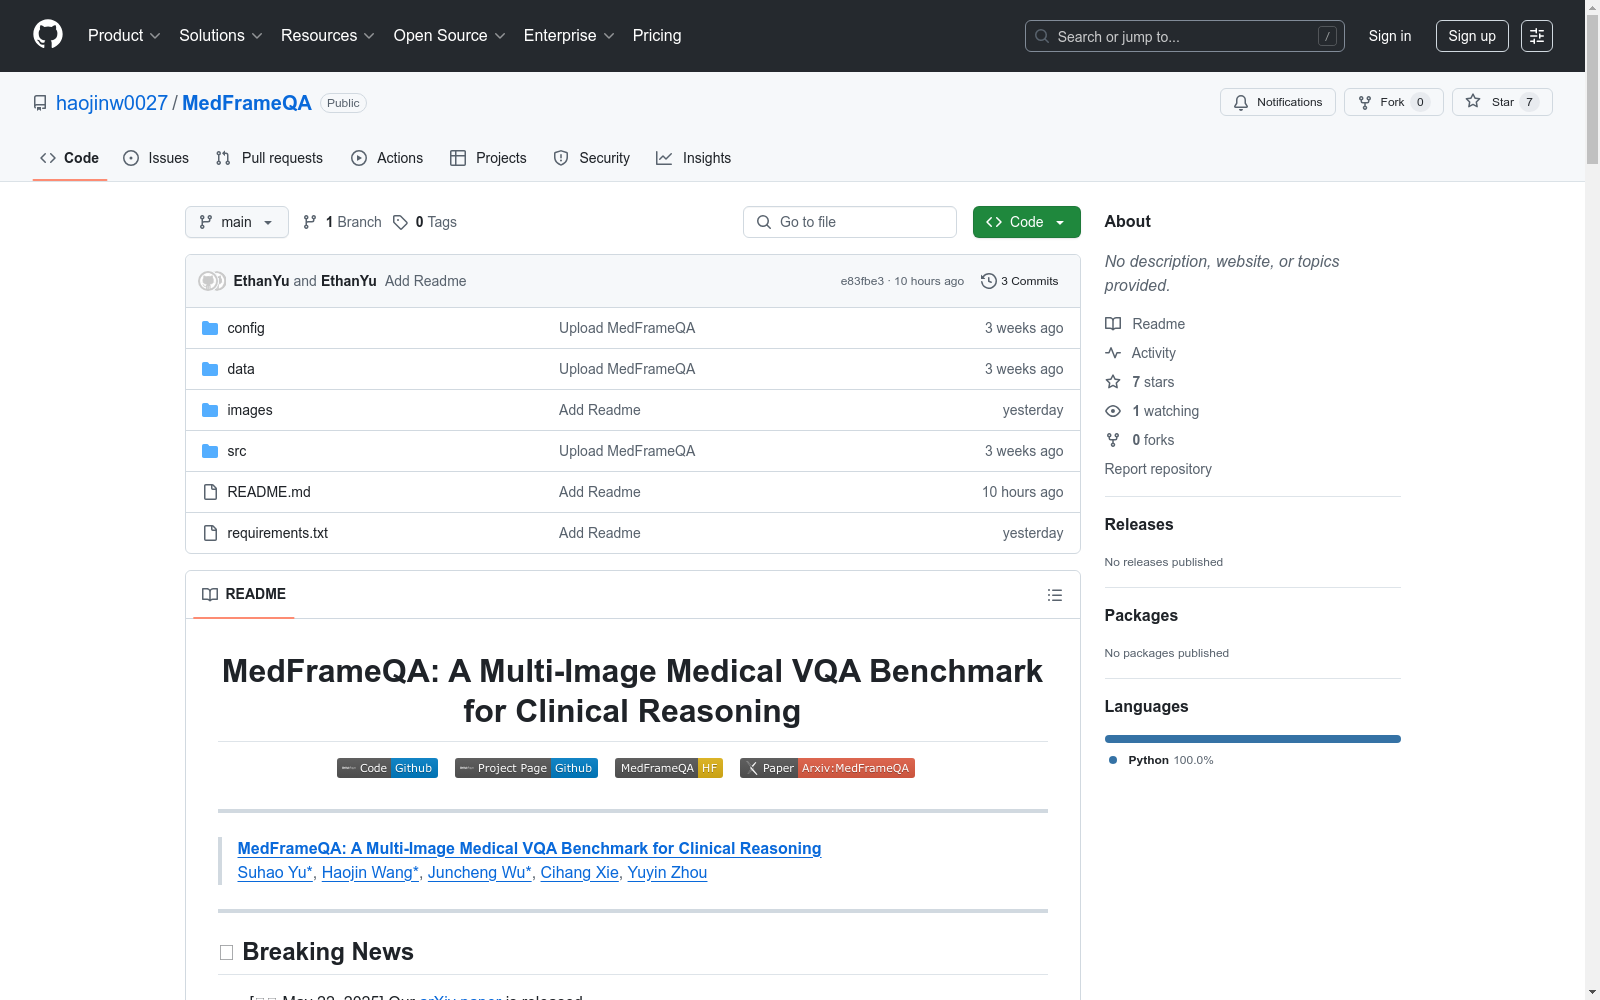Open the MedFrameQA repository link
This screenshot has height=1000, width=1600.
(x=247, y=103)
